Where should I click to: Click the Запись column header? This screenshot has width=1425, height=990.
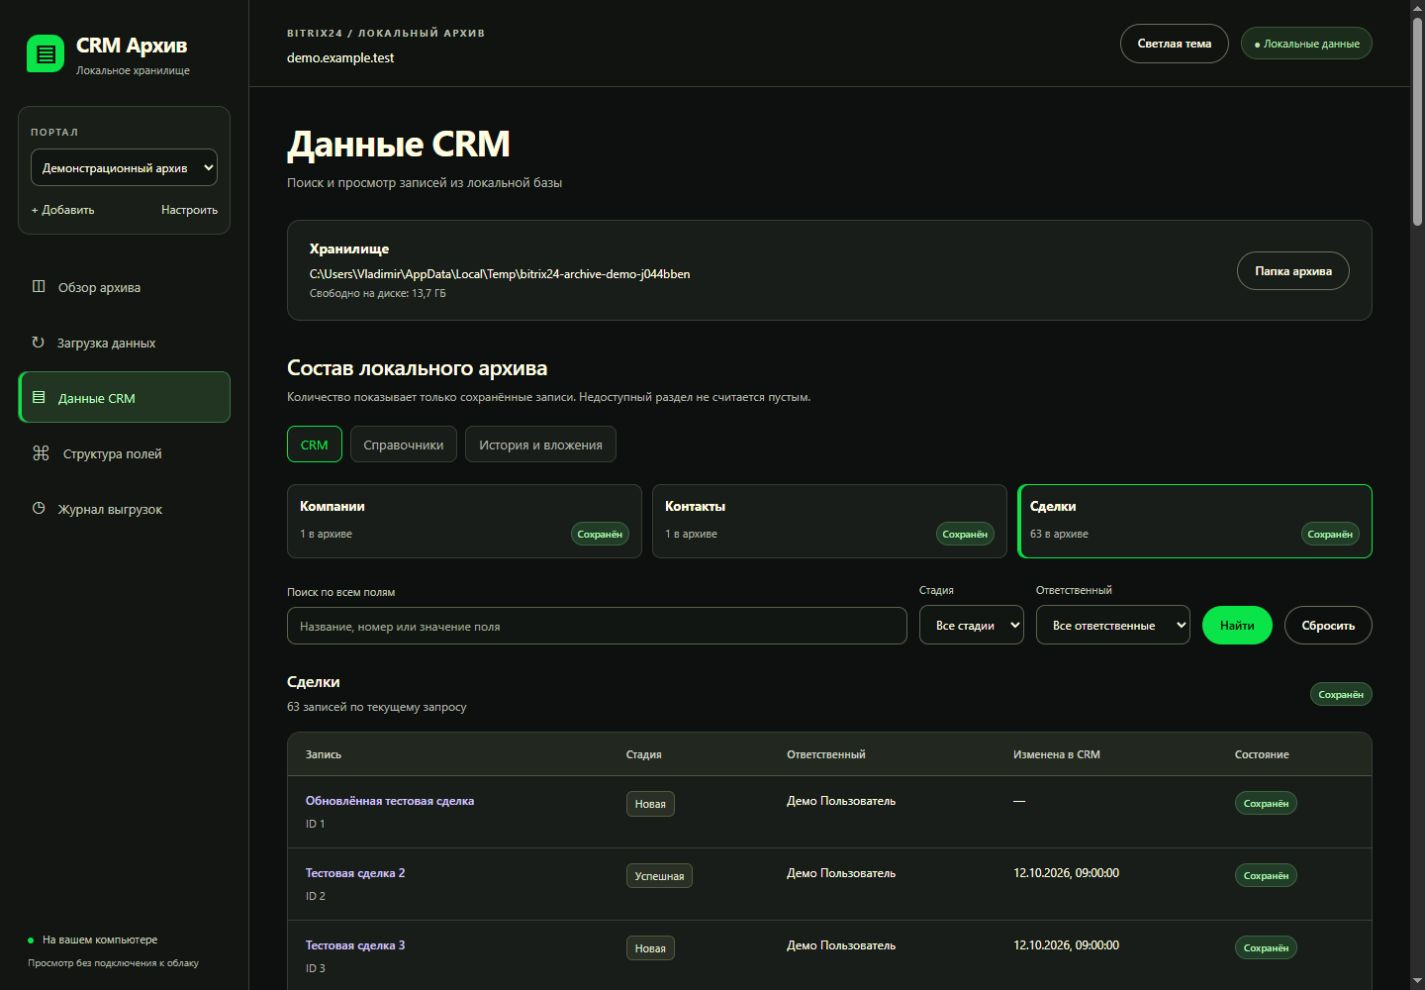[323, 755]
